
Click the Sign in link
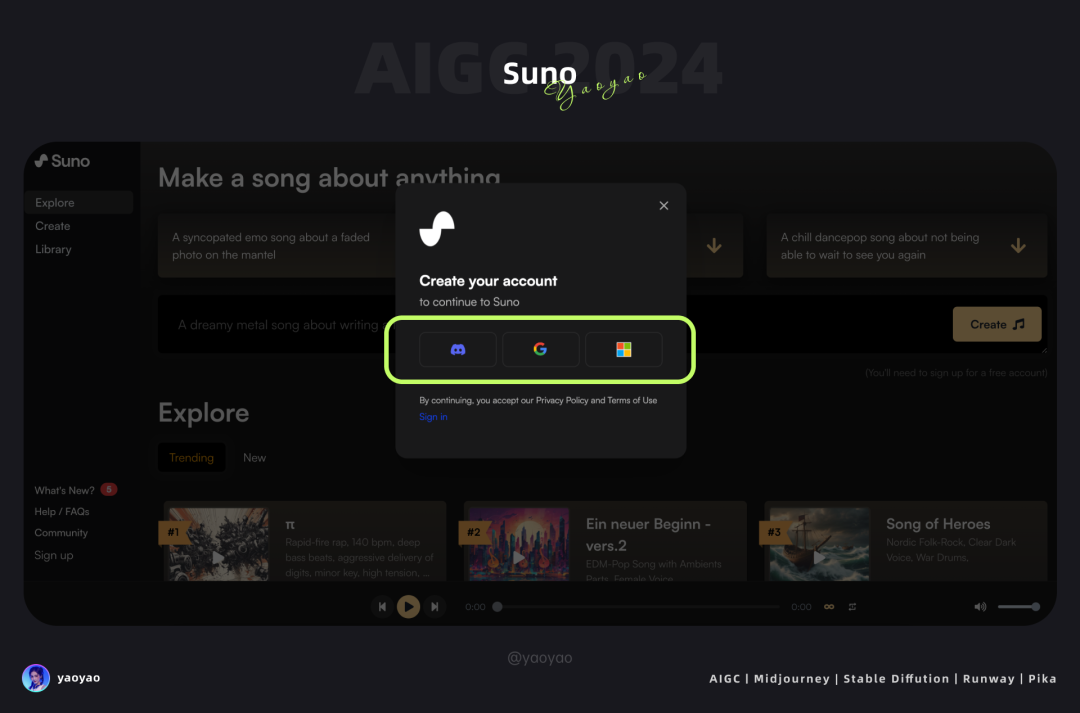point(433,417)
